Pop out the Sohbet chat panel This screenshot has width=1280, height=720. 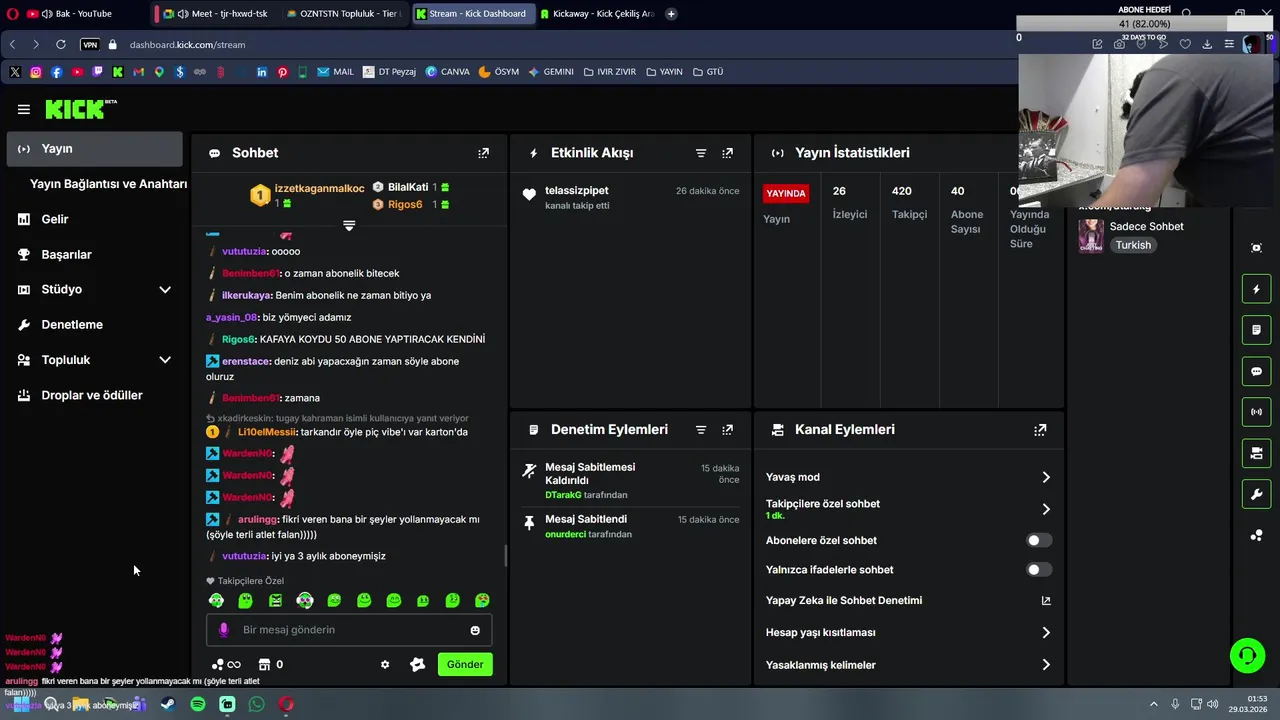tap(484, 153)
